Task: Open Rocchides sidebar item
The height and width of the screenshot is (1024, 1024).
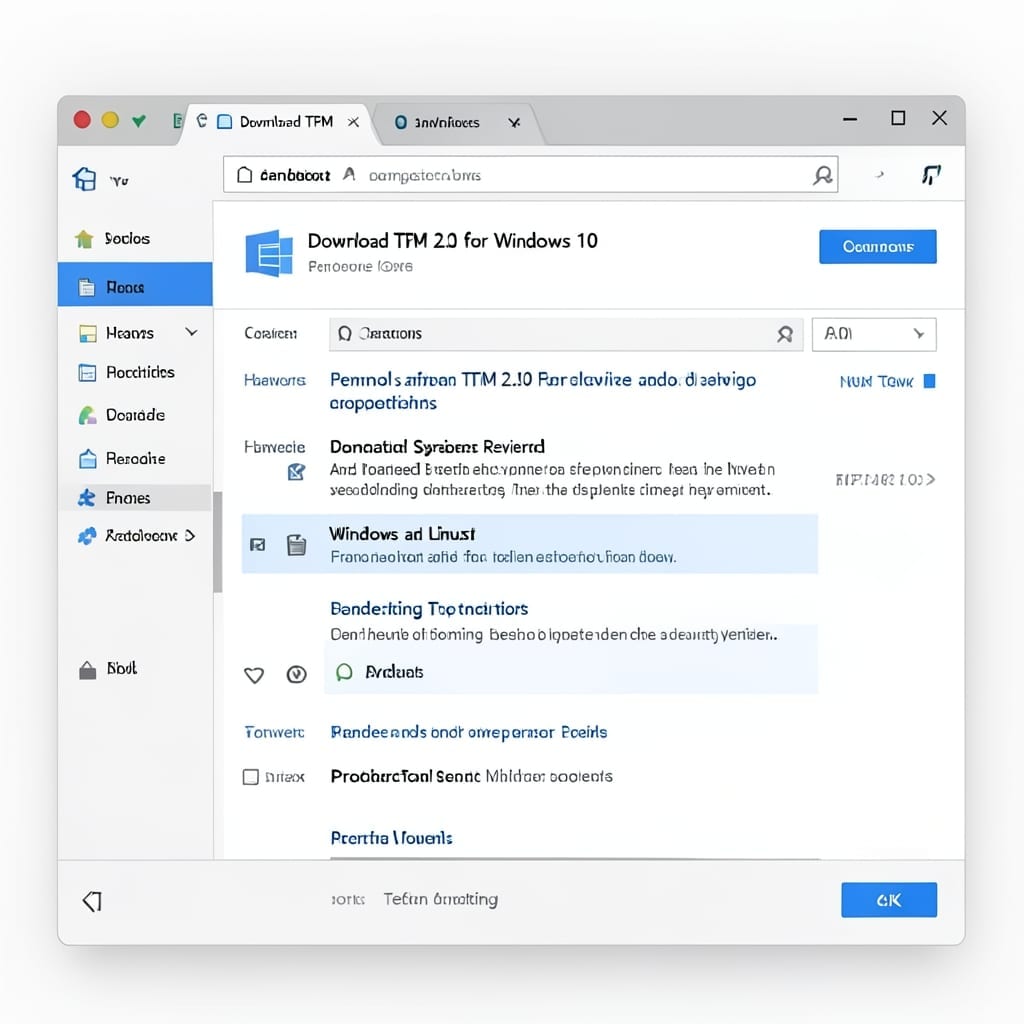Action: point(135,372)
